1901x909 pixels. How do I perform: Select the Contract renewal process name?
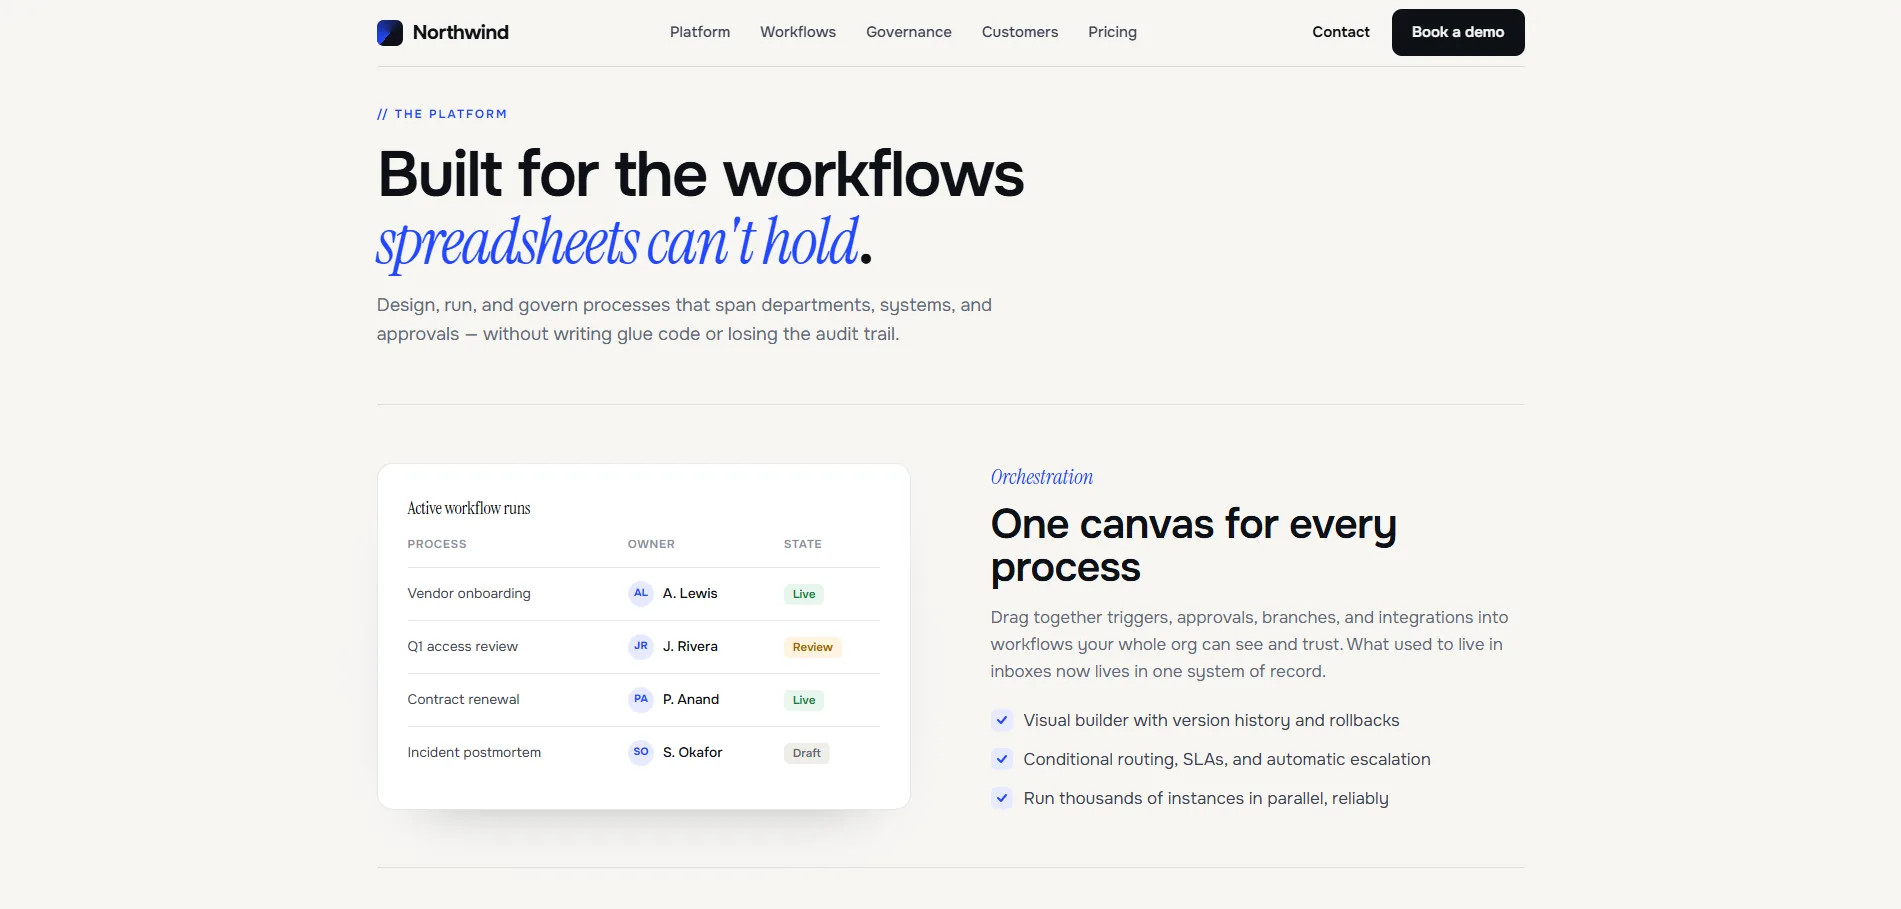click(x=464, y=699)
